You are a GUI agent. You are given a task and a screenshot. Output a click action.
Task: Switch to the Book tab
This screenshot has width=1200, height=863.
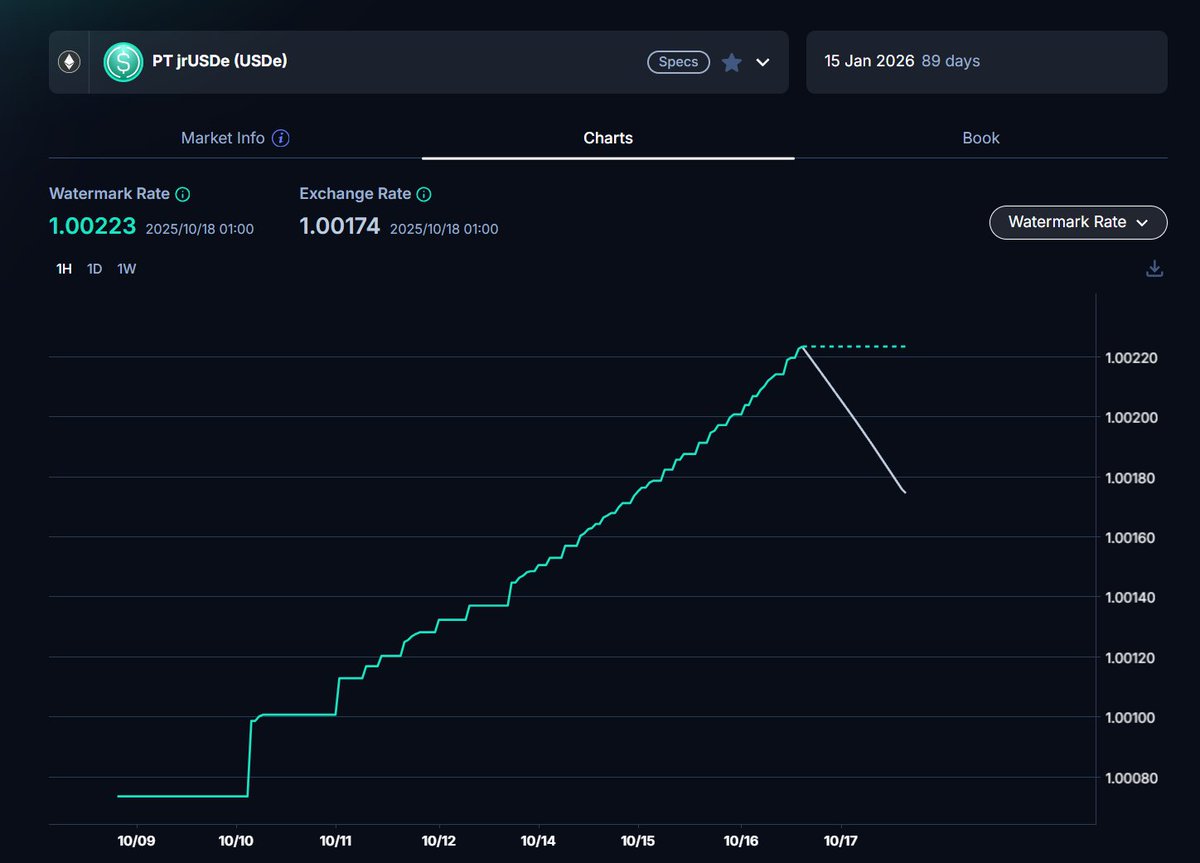(980, 138)
